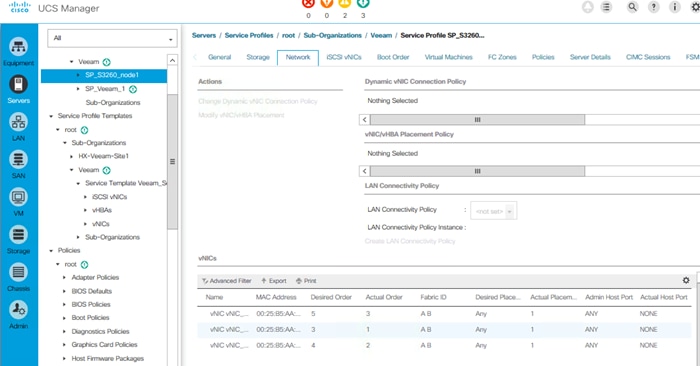
Task: Click Export in the vNICs toolbar
Action: [274, 281]
